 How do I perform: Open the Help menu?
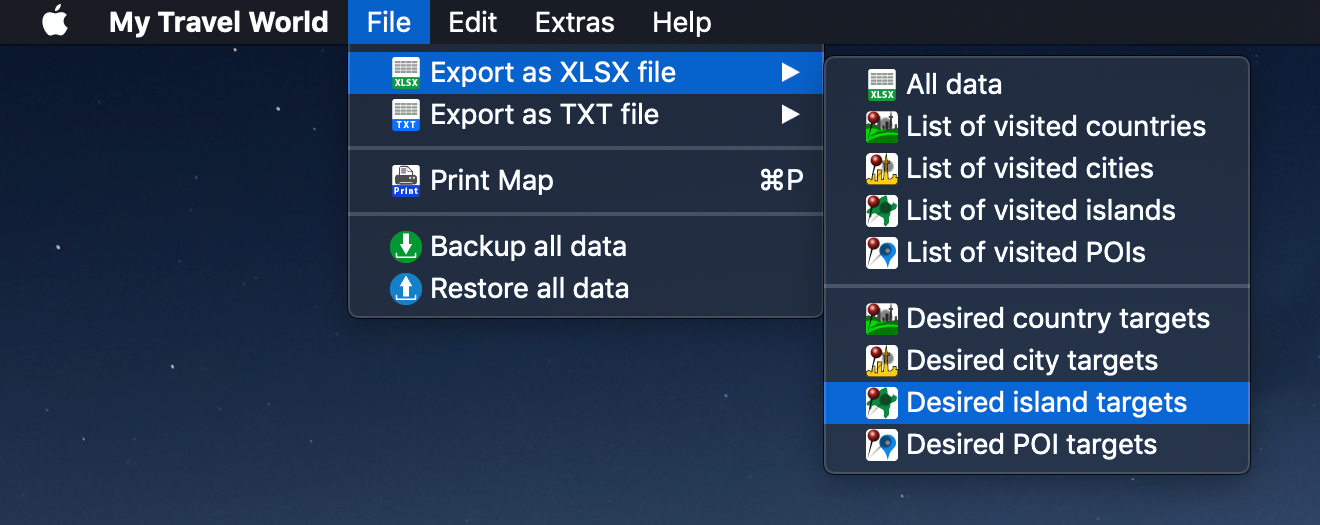coord(682,22)
